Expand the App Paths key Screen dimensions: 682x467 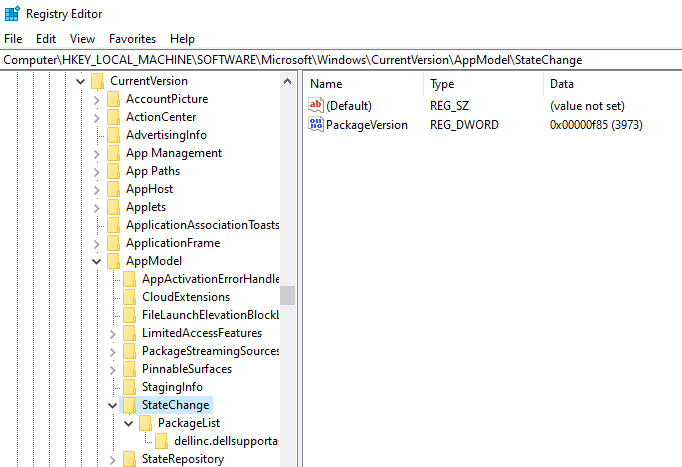[97, 172]
